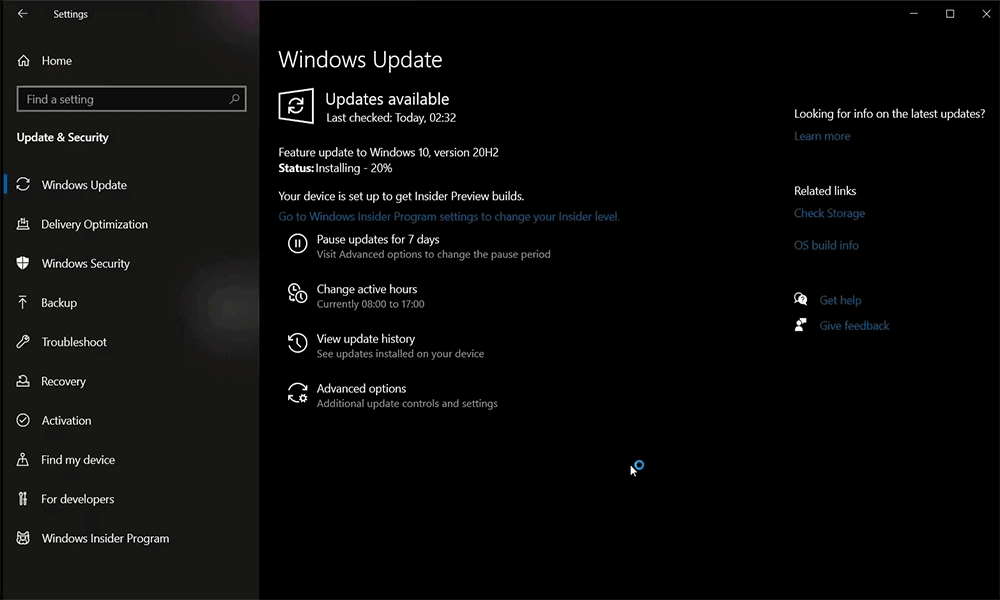Click the gear-sync icon for Advanced options
This screenshot has width=1000, height=600.
click(x=297, y=393)
